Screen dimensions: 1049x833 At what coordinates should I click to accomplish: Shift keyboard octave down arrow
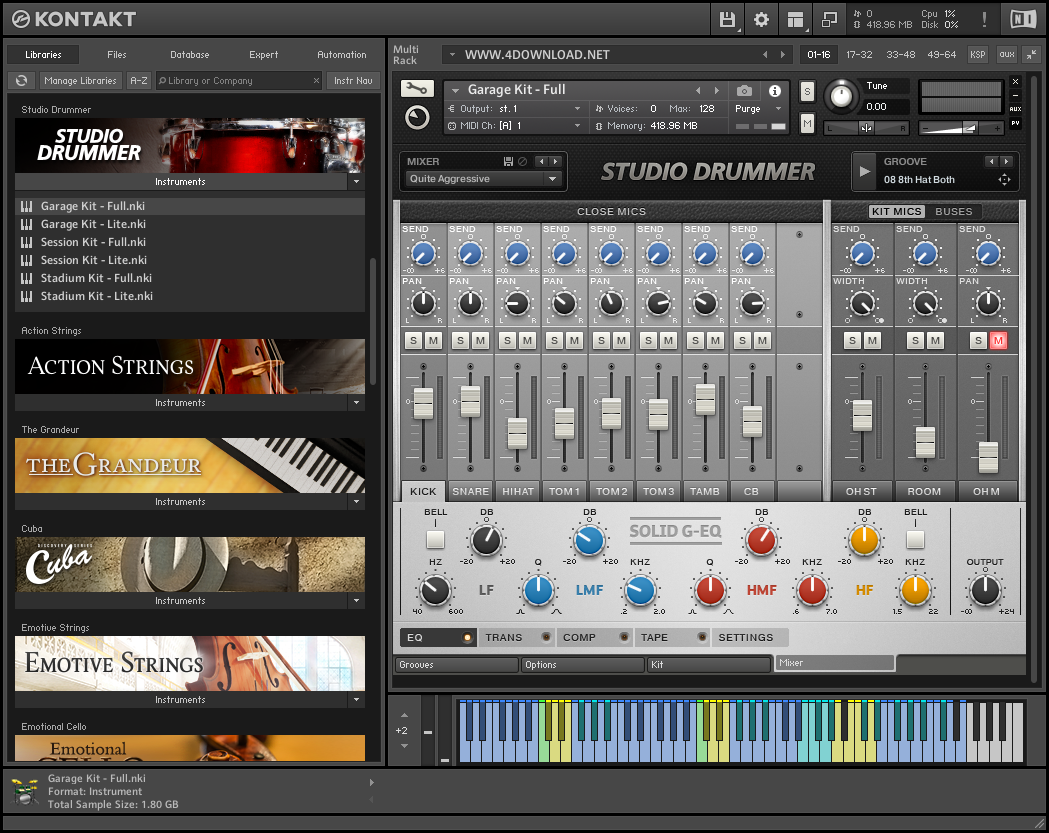[404, 746]
